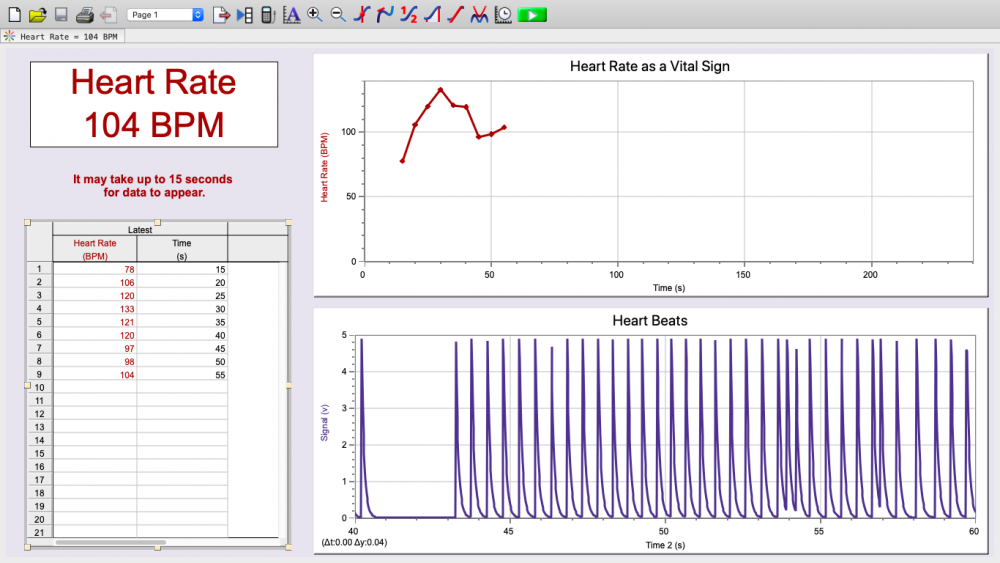
Task: Click heart rate cell with value 133
Action: 94,309
